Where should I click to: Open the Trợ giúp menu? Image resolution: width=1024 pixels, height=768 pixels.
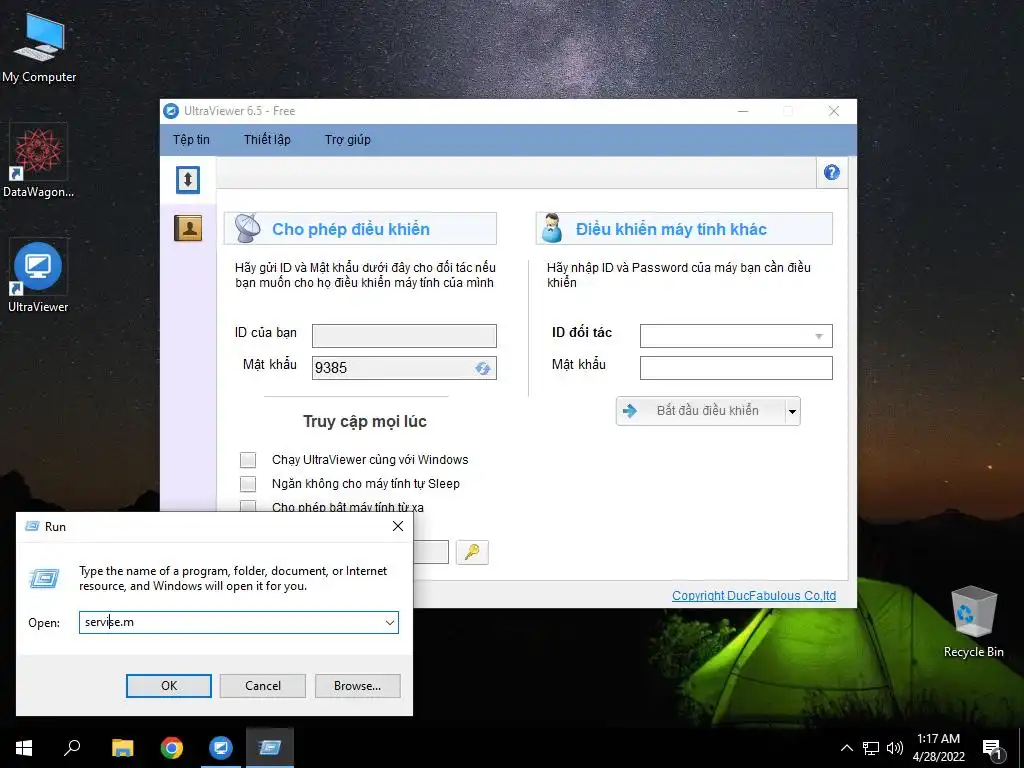pos(347,139)
